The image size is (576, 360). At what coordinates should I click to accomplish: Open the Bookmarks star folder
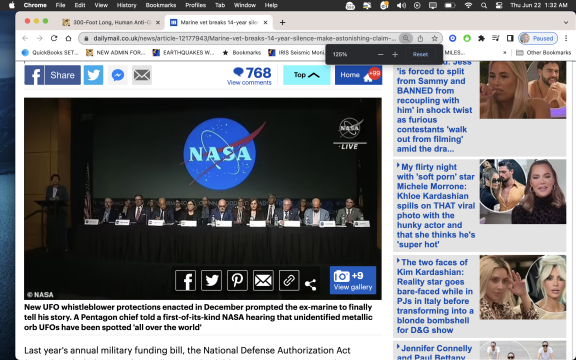(x=241, y=53)
